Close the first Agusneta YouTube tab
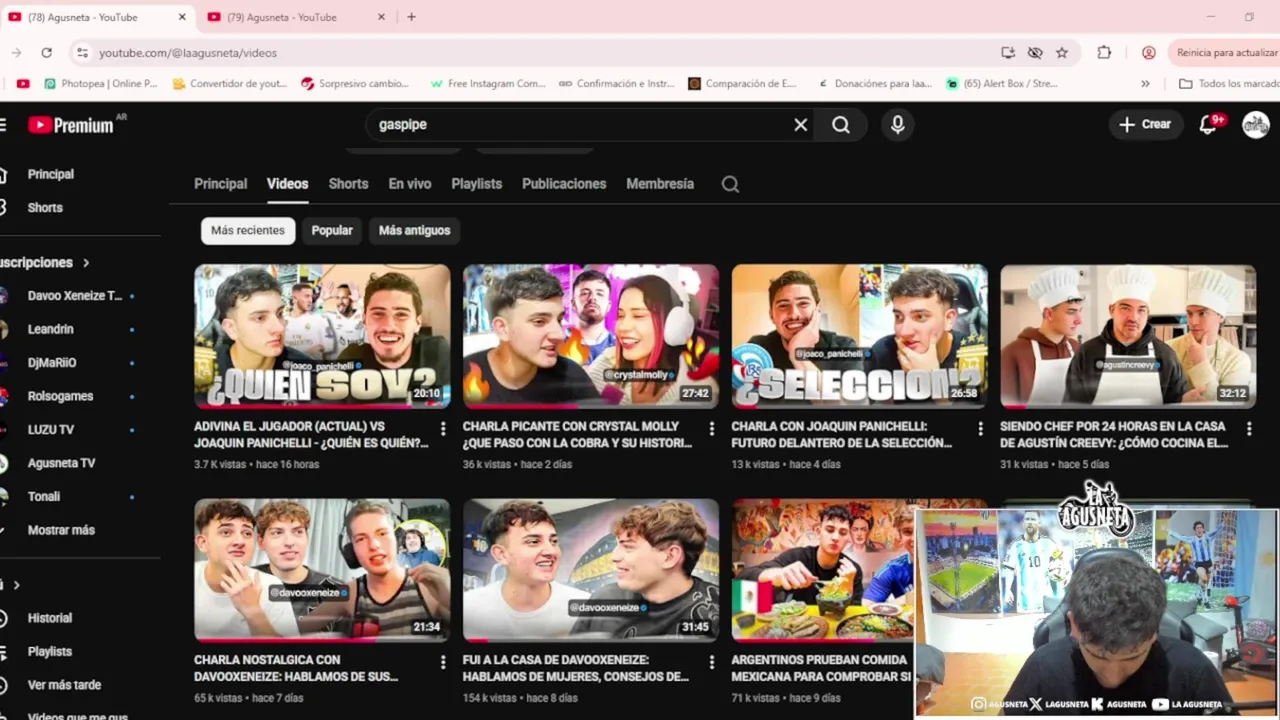1280x720 pixels. pos(182,17)
